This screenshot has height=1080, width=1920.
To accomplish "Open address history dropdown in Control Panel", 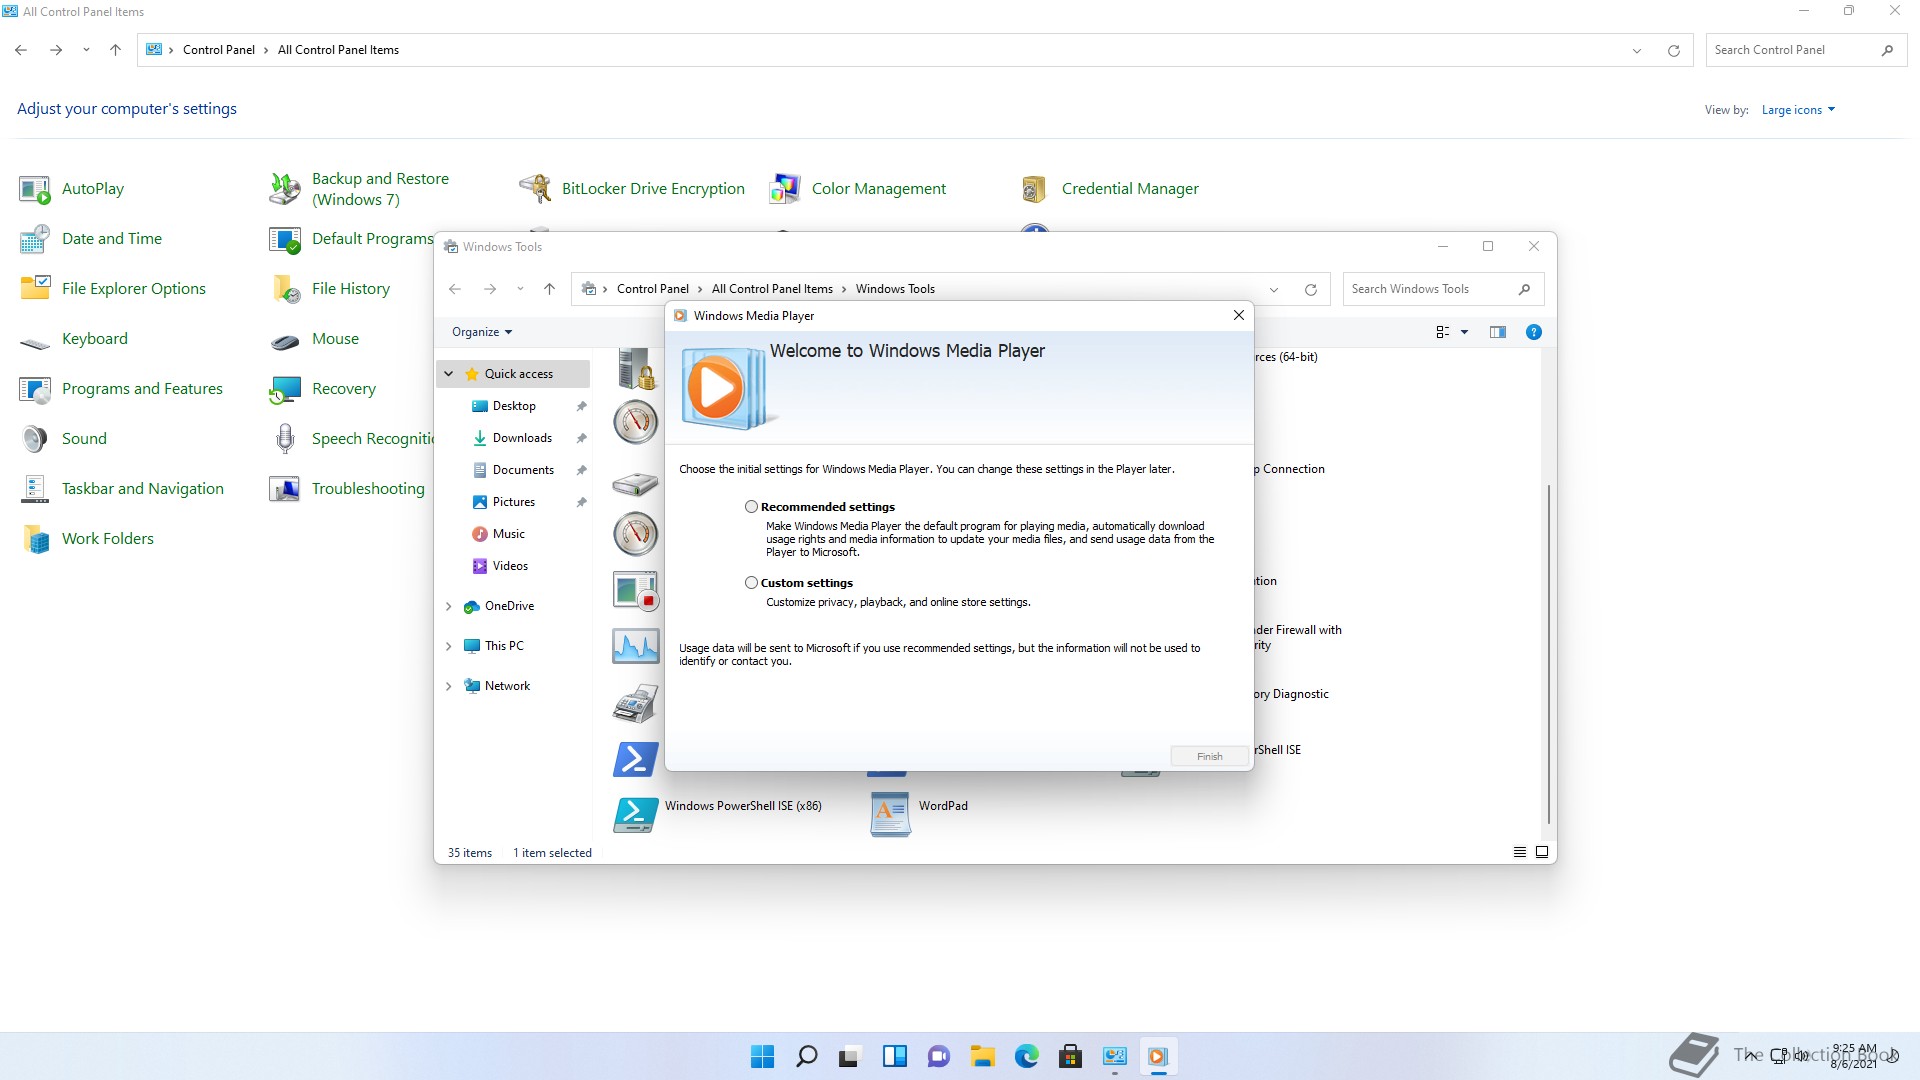I will (x=1637, y=50).
